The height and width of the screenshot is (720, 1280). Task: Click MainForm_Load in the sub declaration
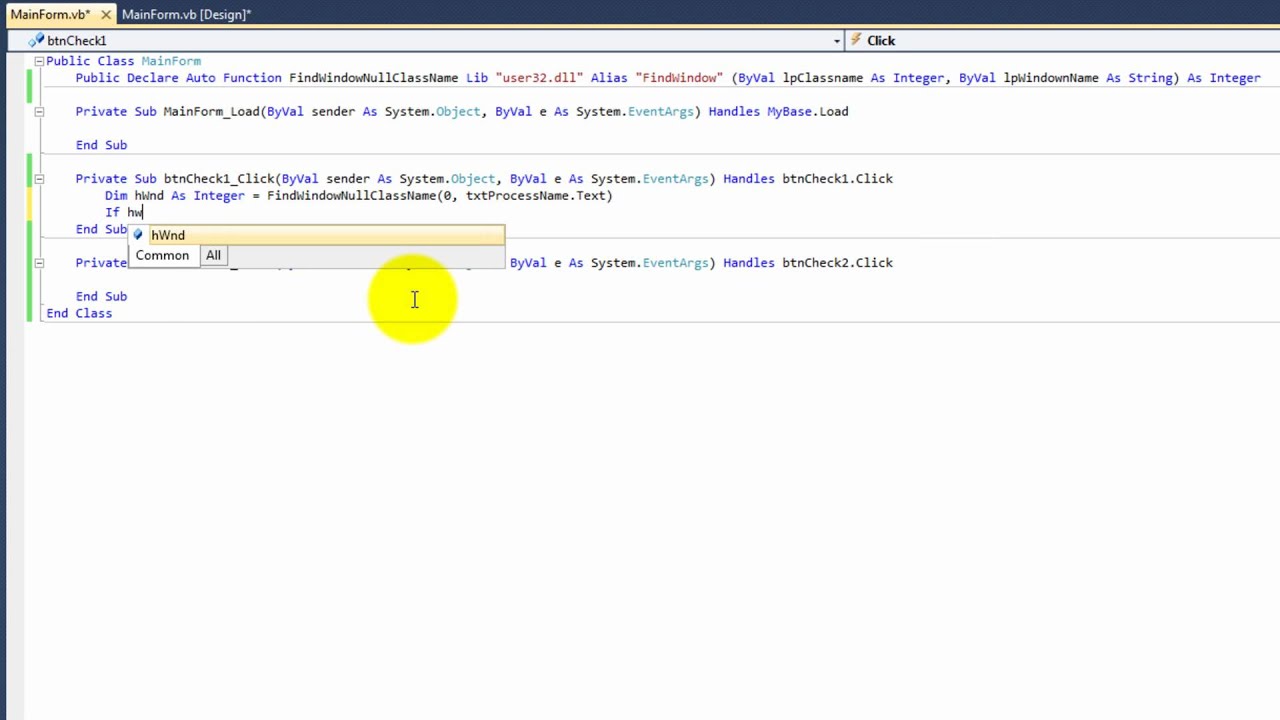[x=211, y=112]
